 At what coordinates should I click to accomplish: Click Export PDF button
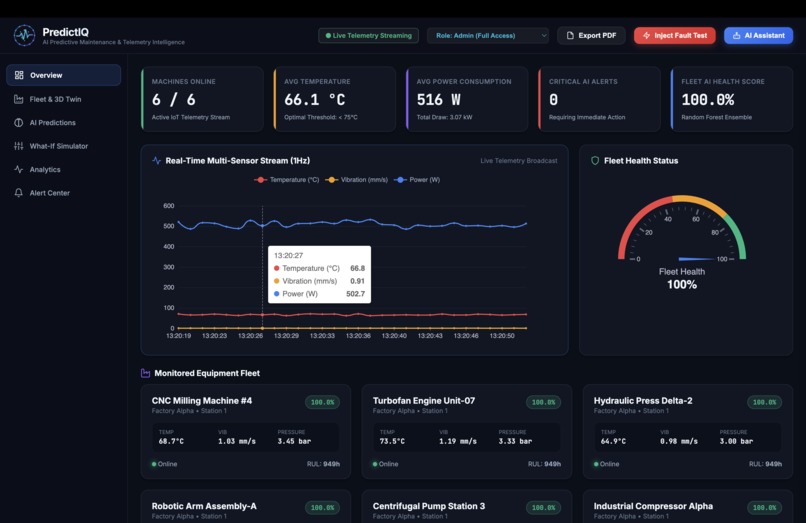[x=591, y=35]
